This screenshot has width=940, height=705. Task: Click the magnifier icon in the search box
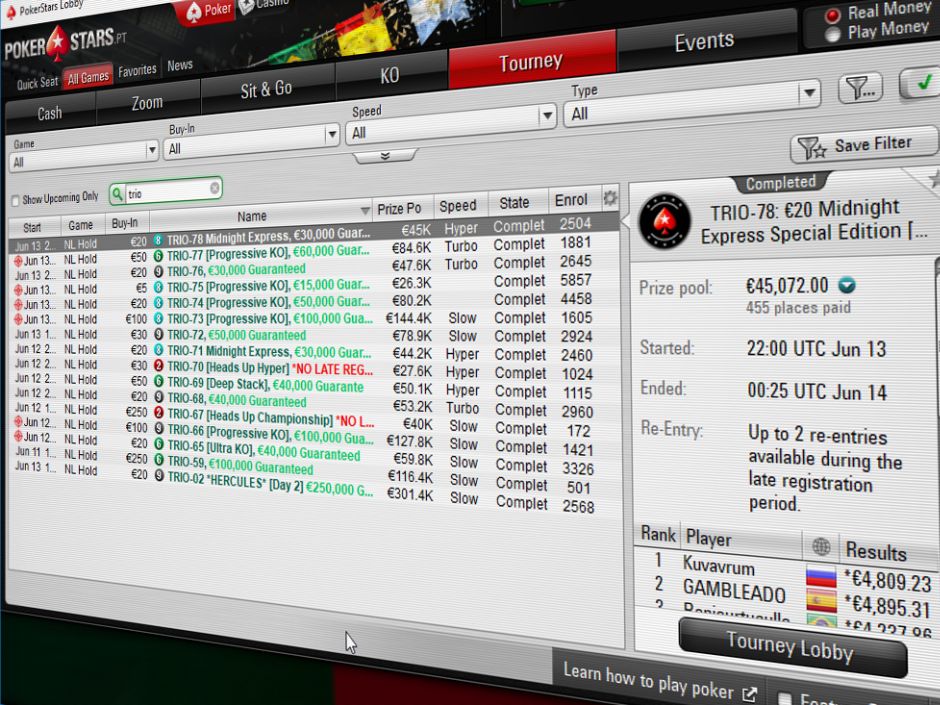(x=118, y=194)
